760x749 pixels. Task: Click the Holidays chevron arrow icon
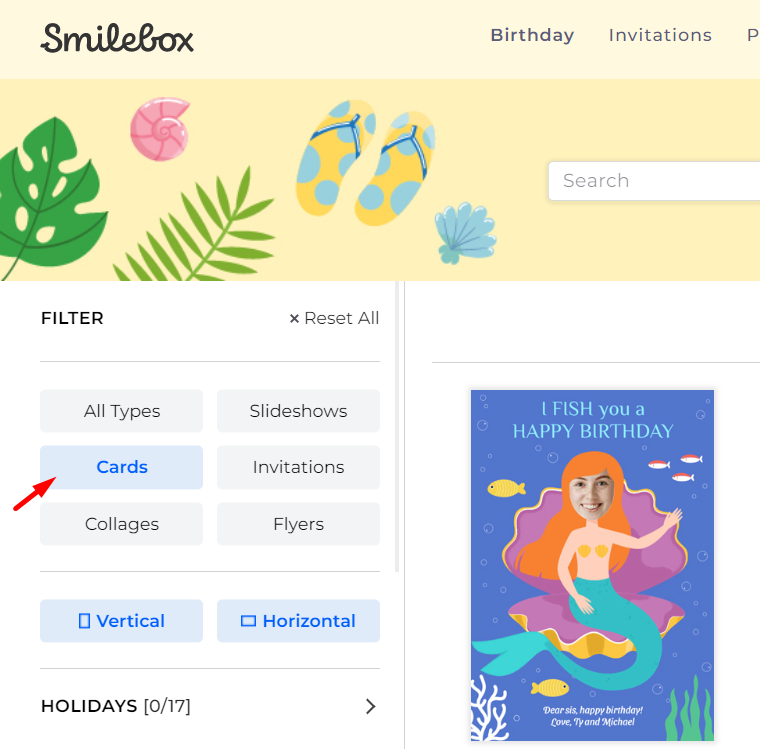tap(370, 706)
